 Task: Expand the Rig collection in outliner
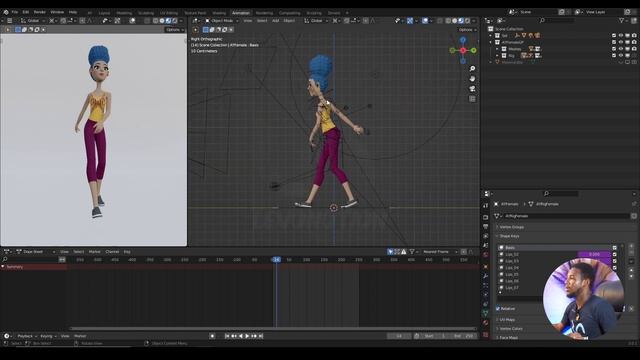[x=498, y=56]
